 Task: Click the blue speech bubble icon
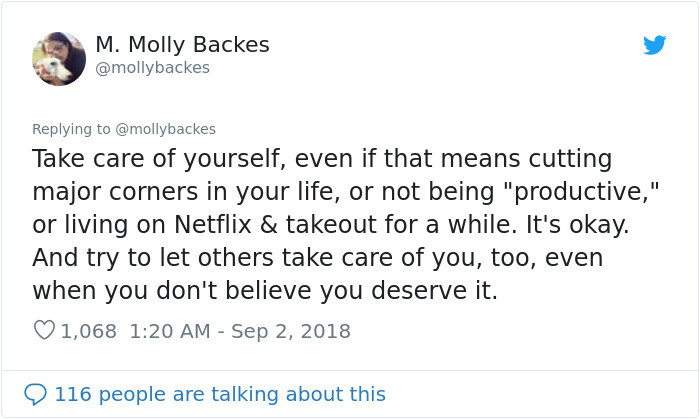point(35,394)
